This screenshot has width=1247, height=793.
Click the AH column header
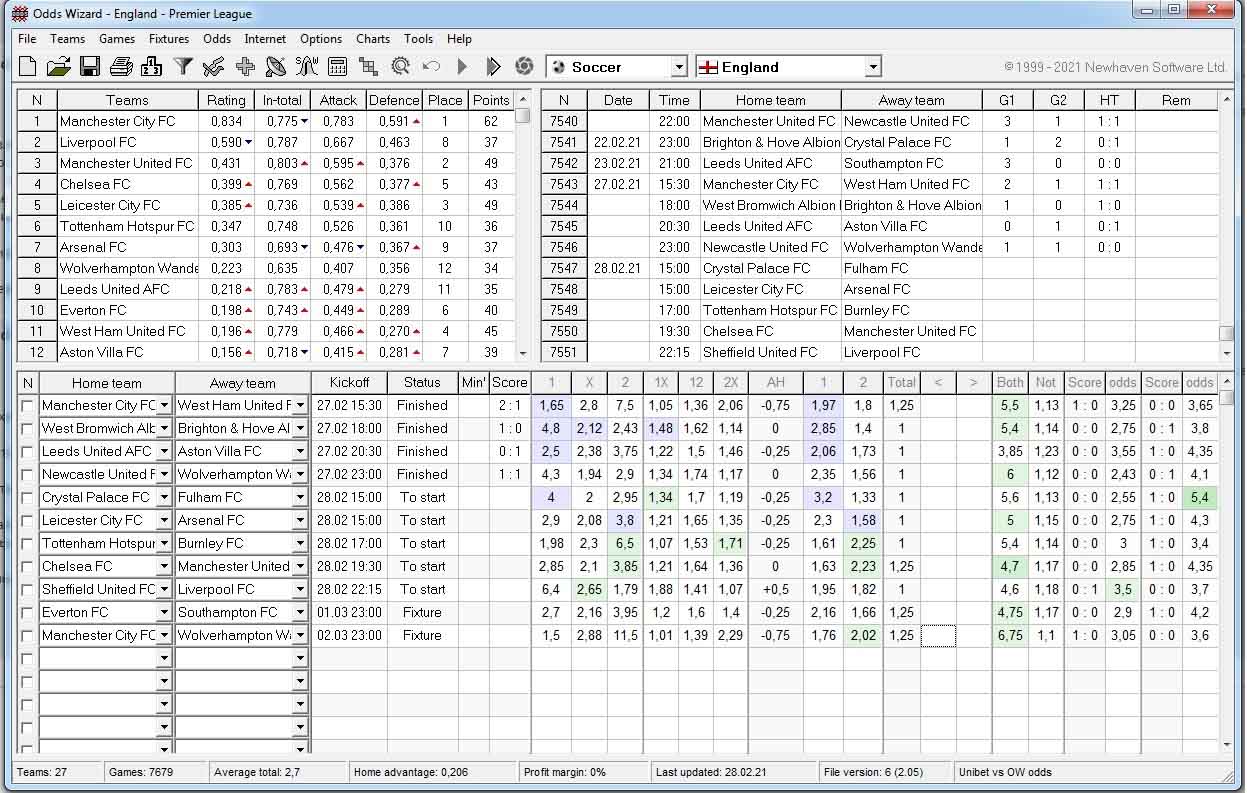775,383
